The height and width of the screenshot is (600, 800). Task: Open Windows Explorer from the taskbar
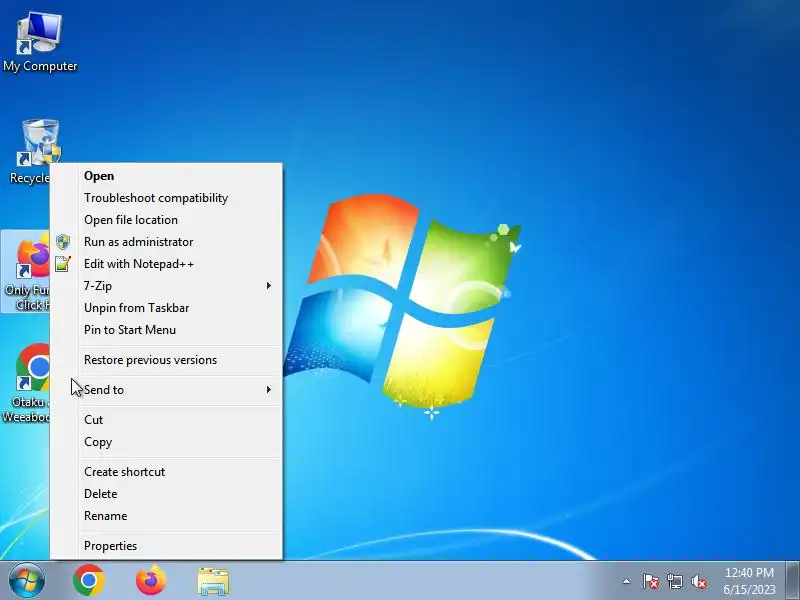[x=213, y=581]
